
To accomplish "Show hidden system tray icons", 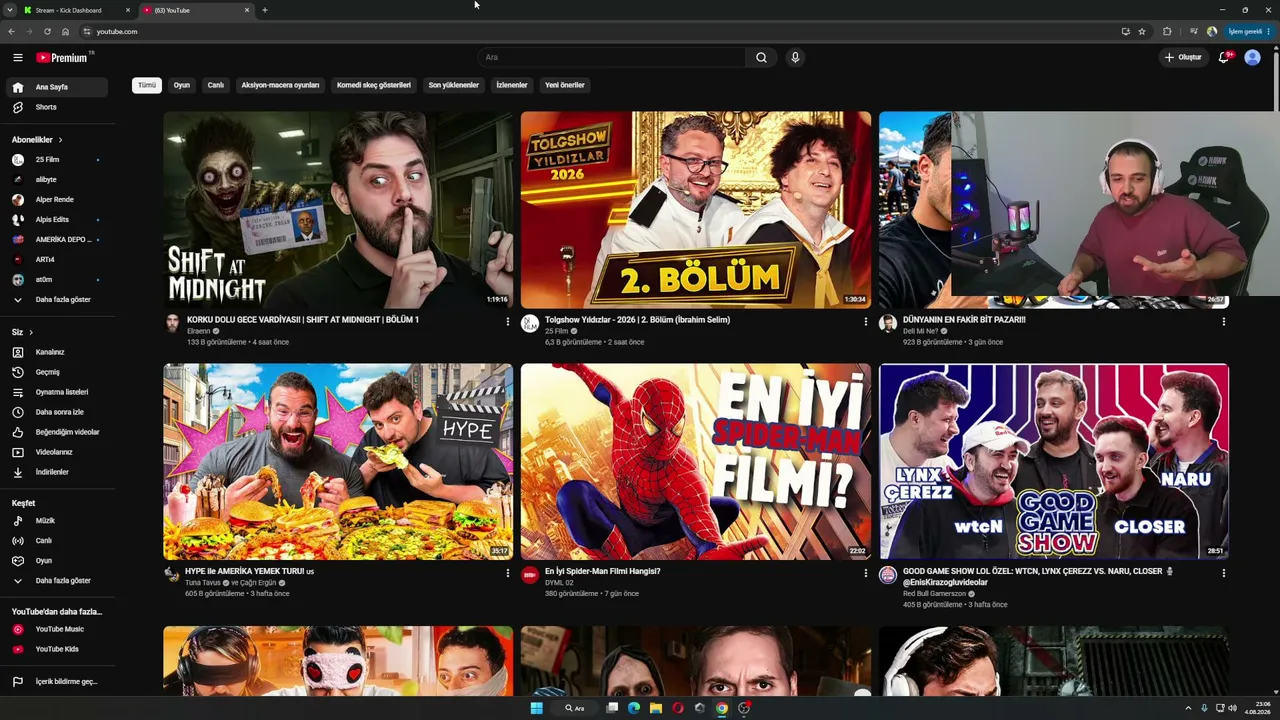I will pos(1189,708).
